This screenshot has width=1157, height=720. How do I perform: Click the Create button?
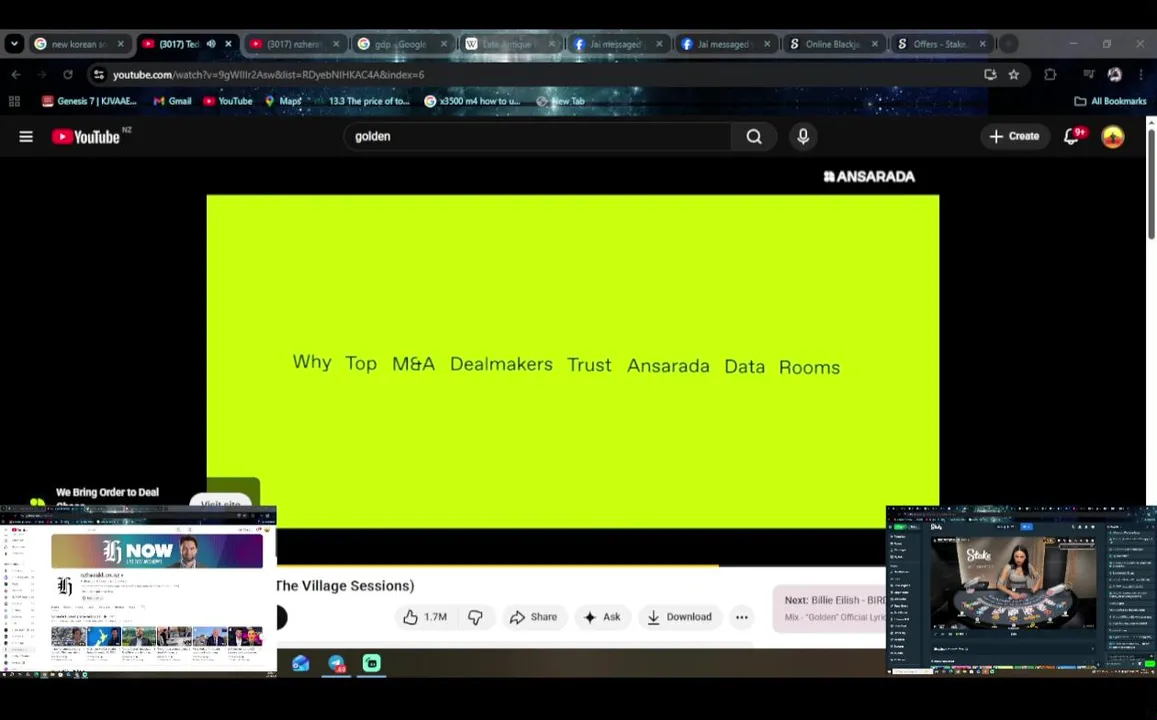pos(1015,136)
